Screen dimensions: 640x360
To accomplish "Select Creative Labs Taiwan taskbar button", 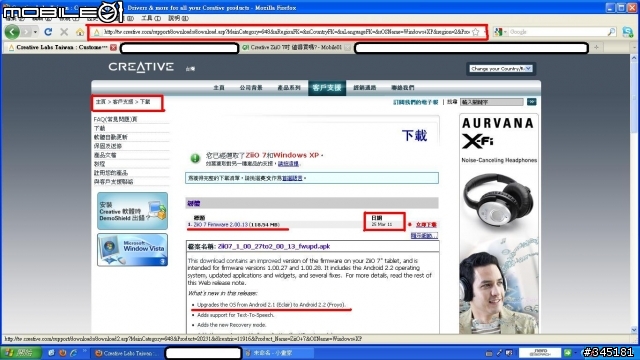I will pos(127,353).
